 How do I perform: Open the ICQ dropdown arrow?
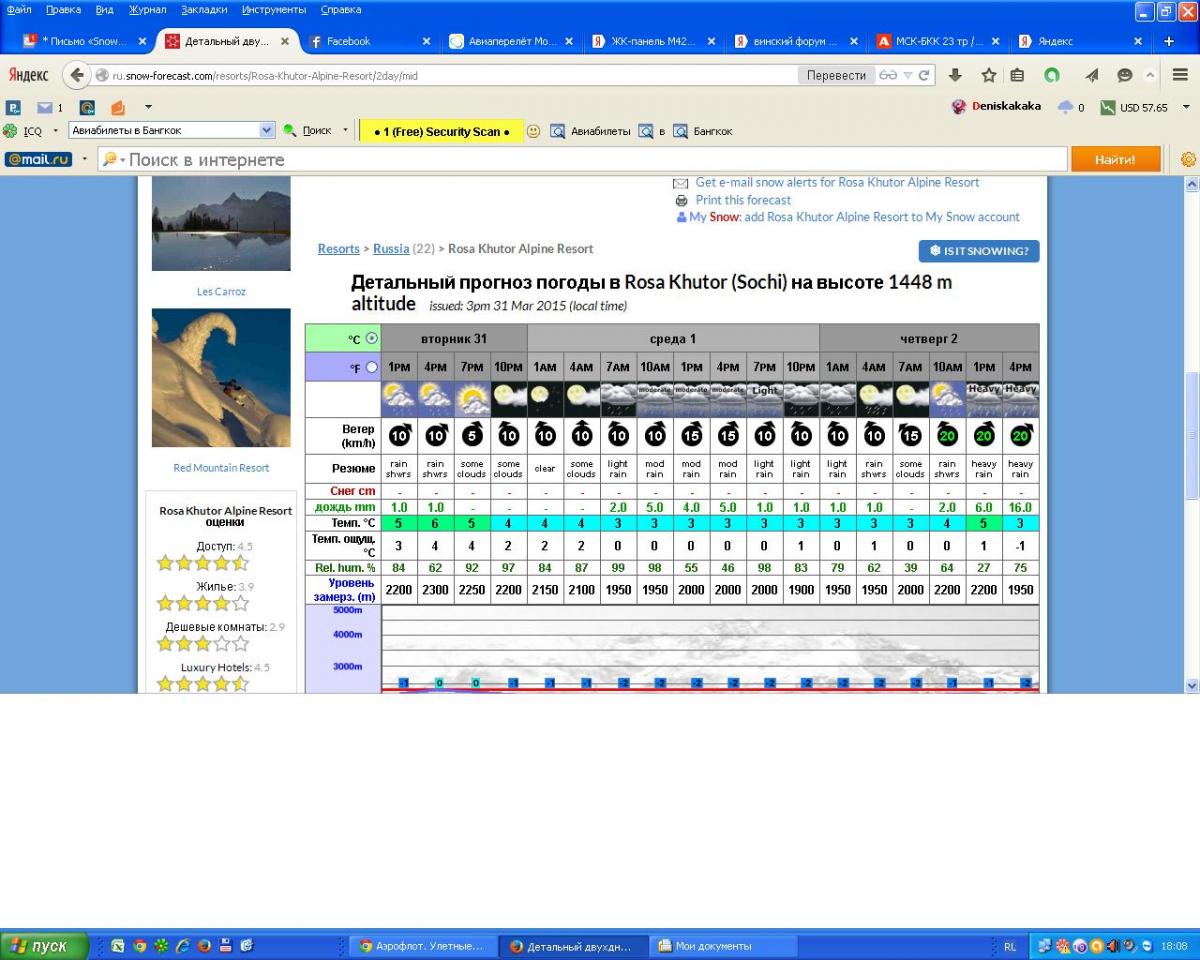coord(55,130)
